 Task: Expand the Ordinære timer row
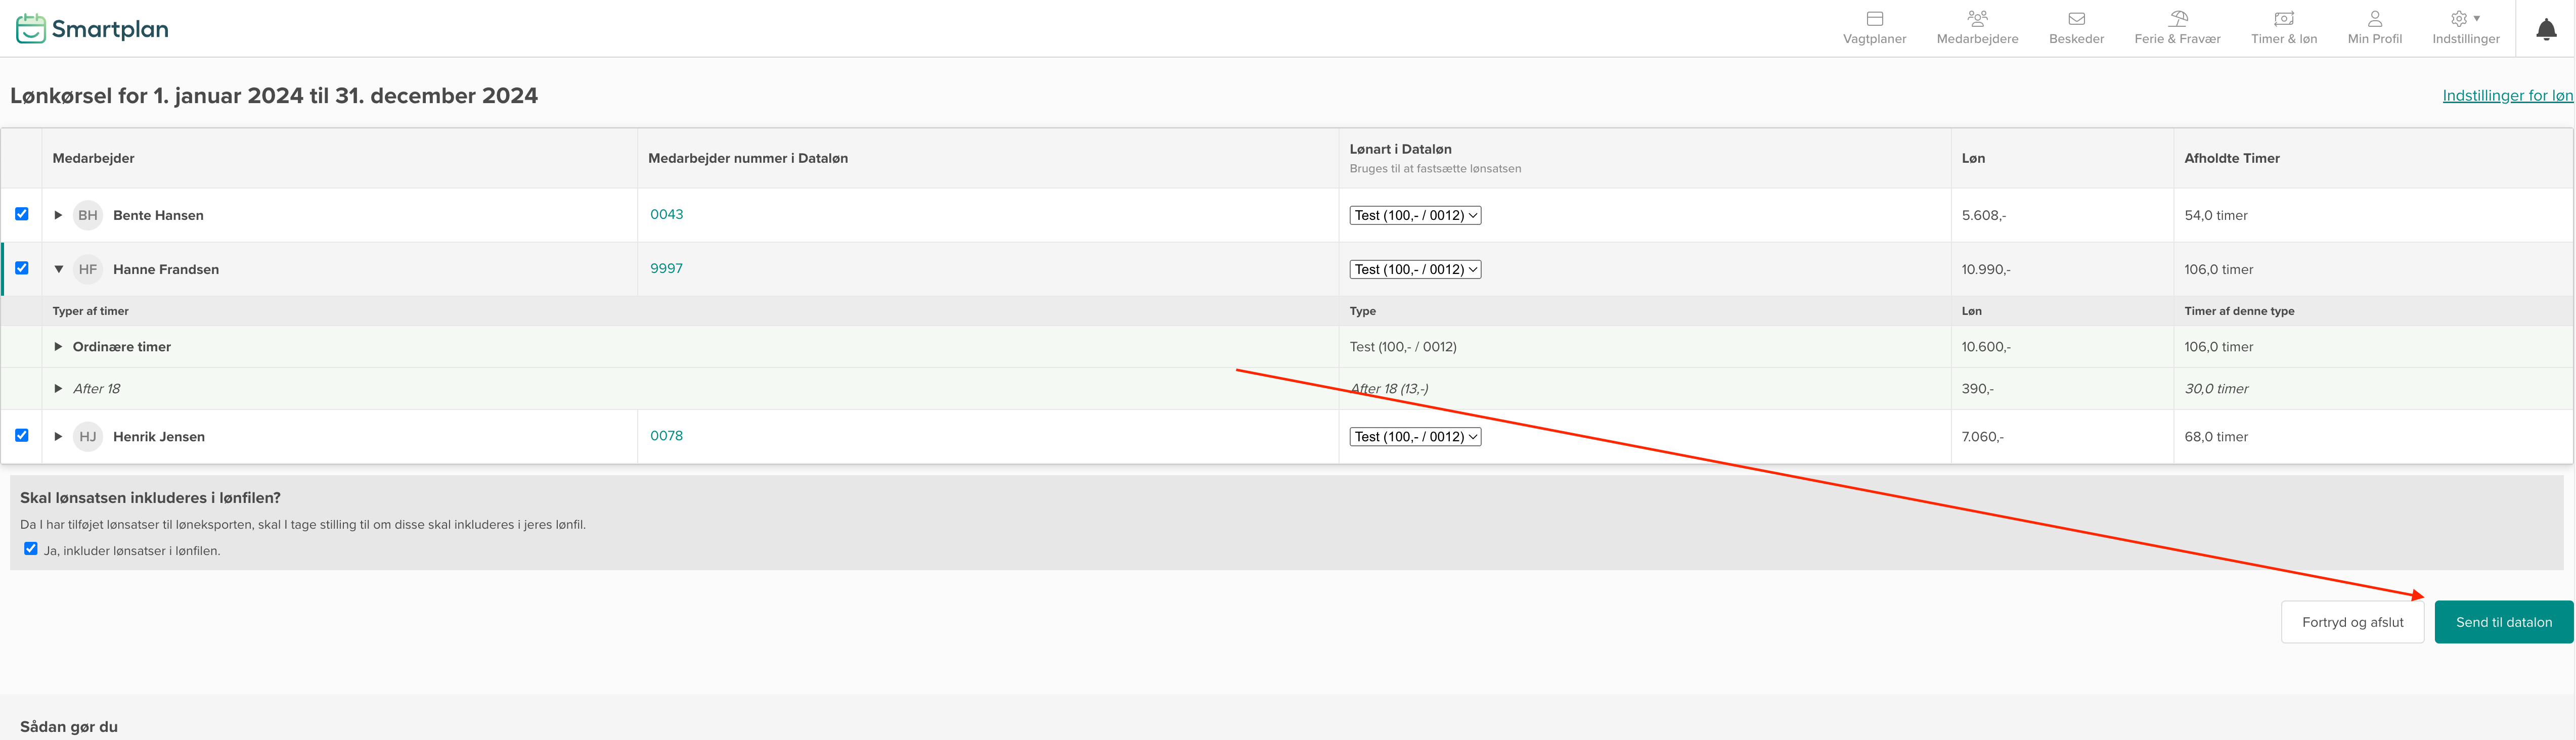pos(58,347)
